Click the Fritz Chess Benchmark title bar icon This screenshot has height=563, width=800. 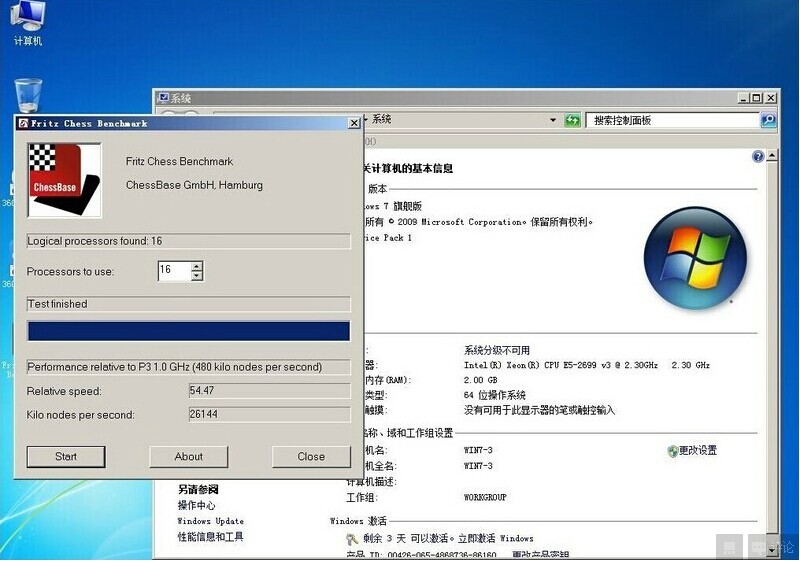point(23,123)
